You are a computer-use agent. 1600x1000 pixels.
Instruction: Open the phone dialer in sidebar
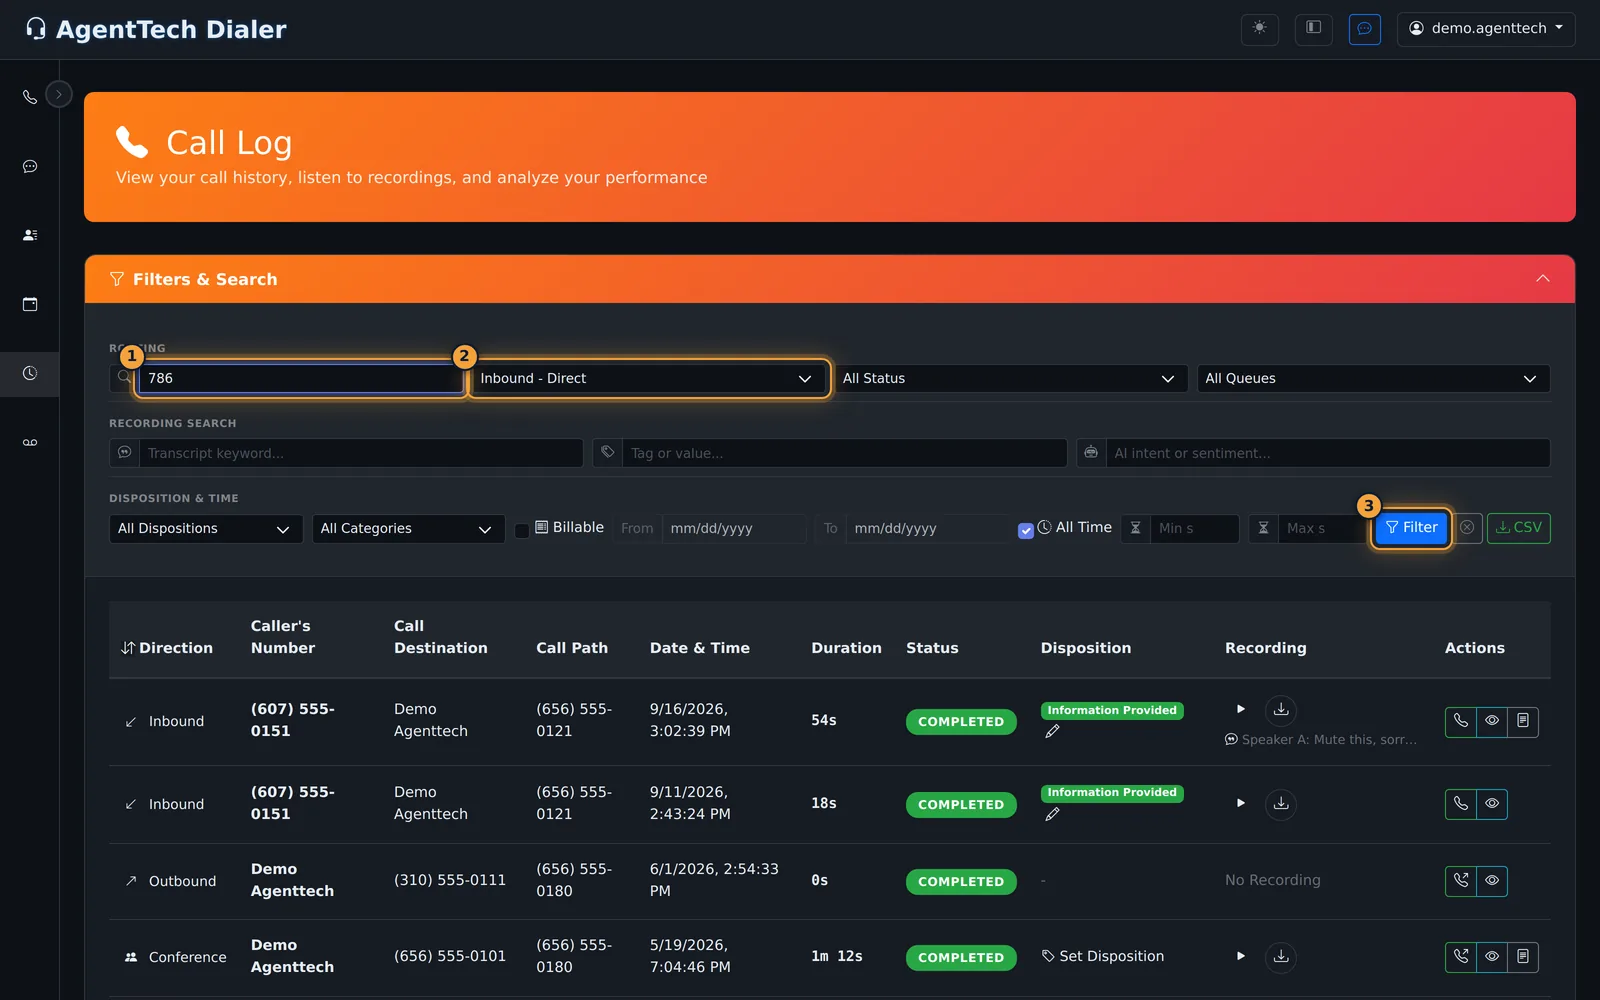coord(30,97)
